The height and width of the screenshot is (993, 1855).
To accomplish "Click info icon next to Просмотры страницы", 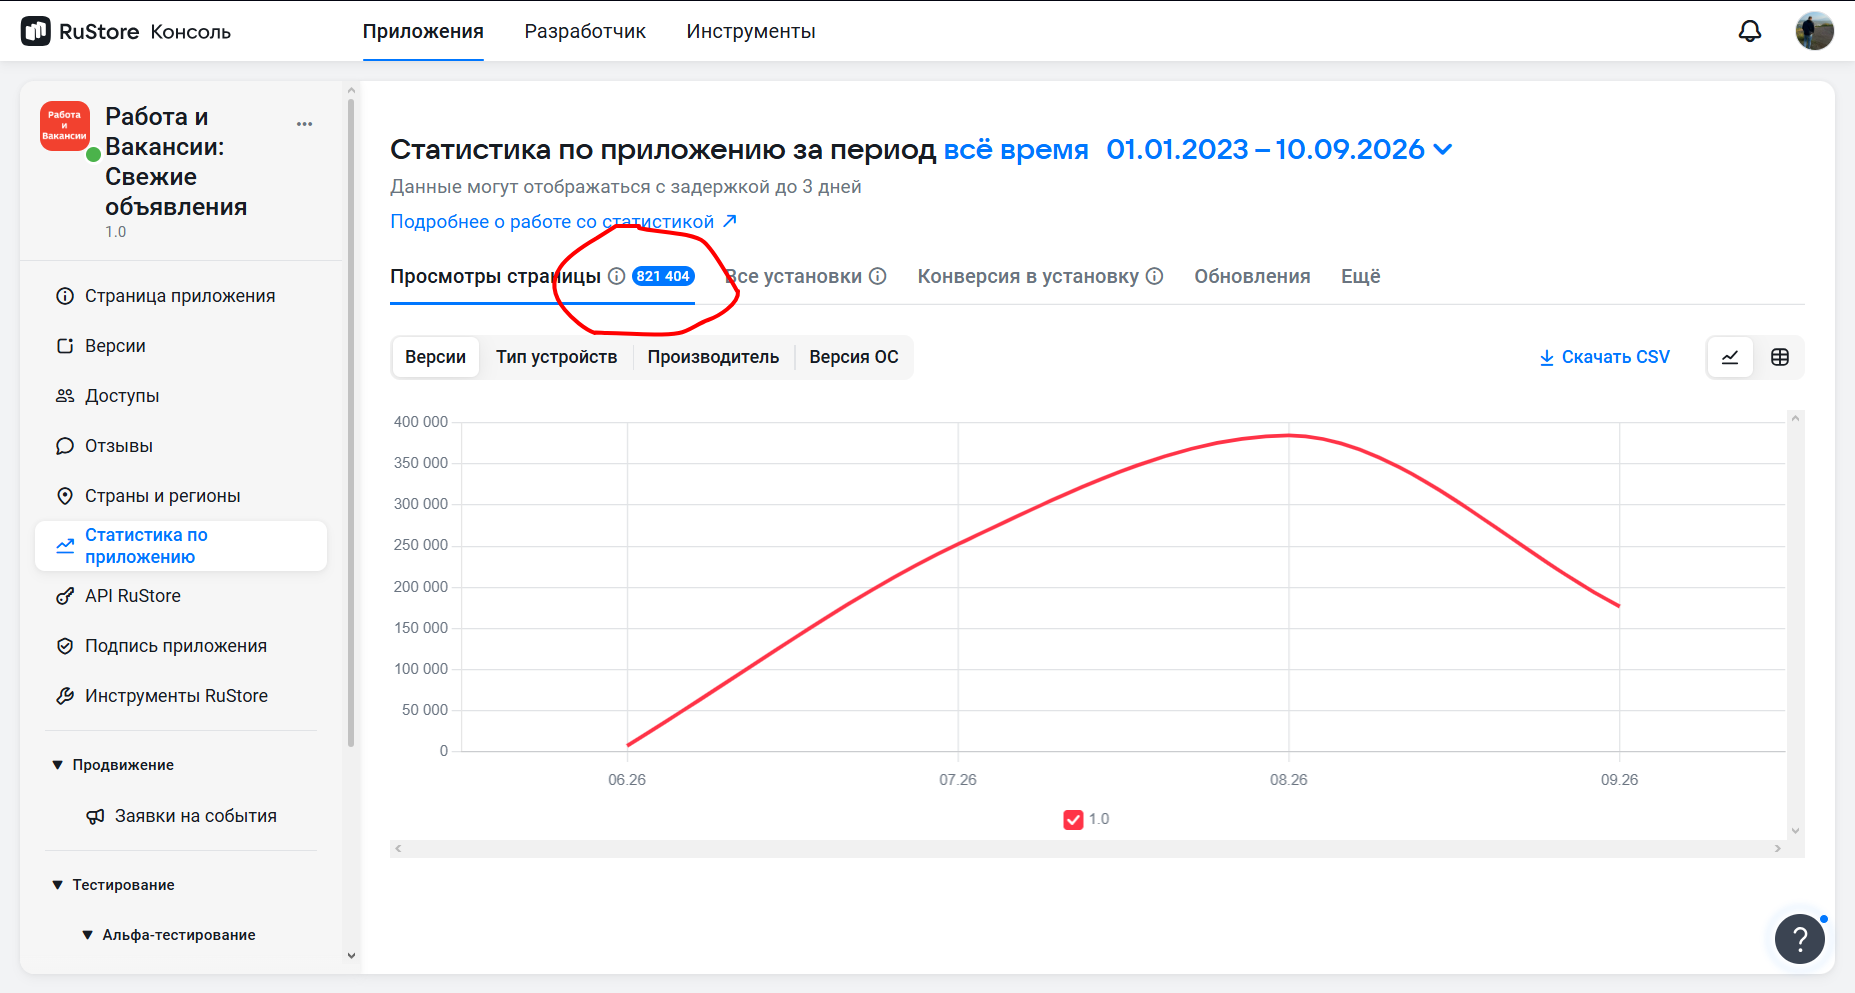I will click(617, 276).
